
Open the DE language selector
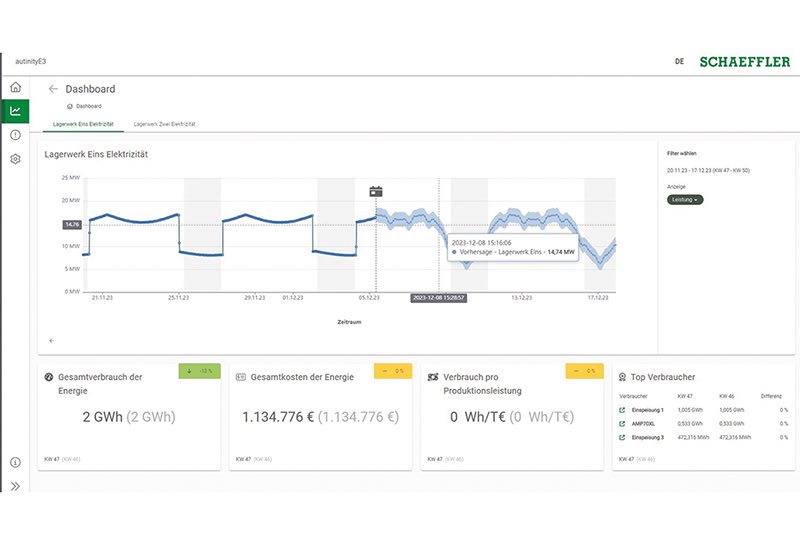[679, 61]
